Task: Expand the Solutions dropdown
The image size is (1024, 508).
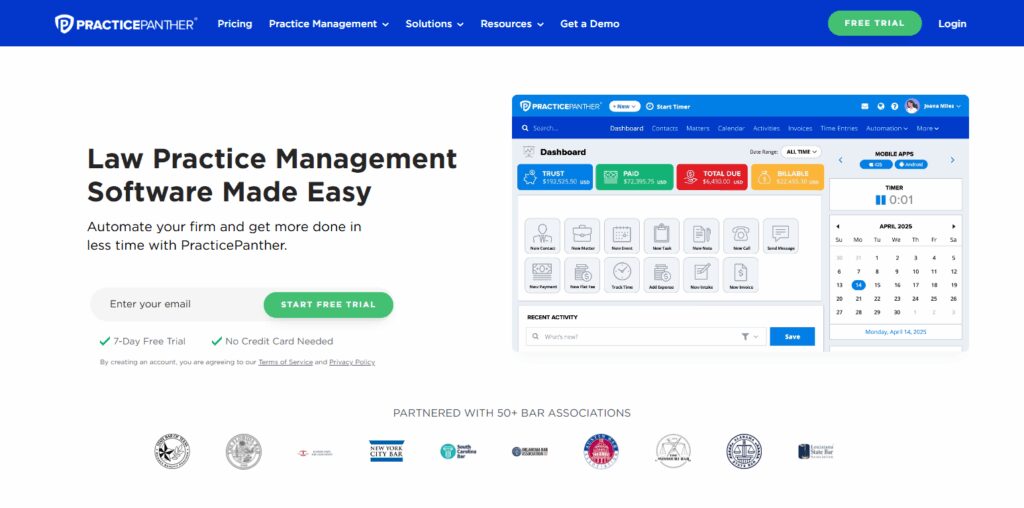Action: [434, 24]
